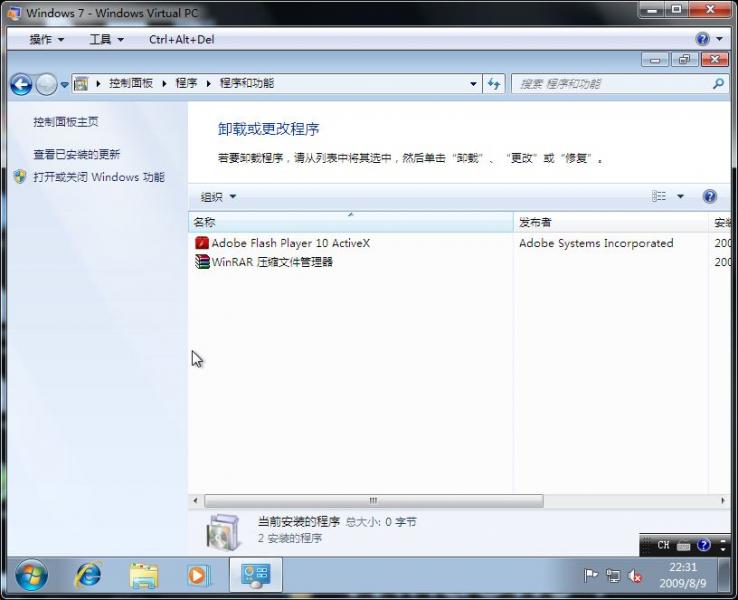Open the dropdown arrow beside Virtual PC help
This screenshot has height=600, width=738.
click(x=719, y=39)
